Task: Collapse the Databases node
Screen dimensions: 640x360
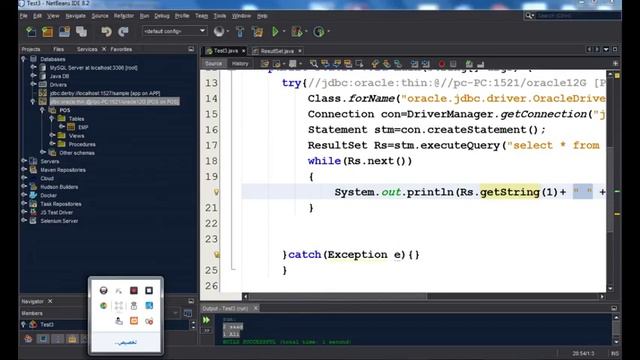Action: click(24, 59)
